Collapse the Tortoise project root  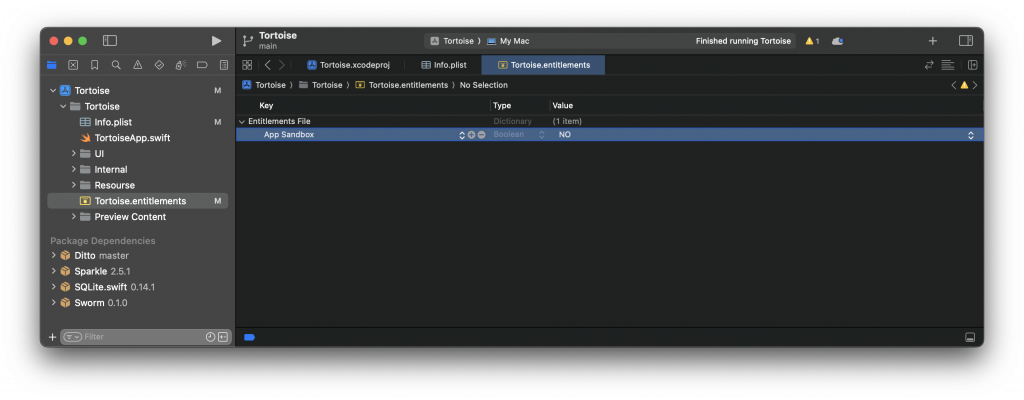[x=54, y=91]
